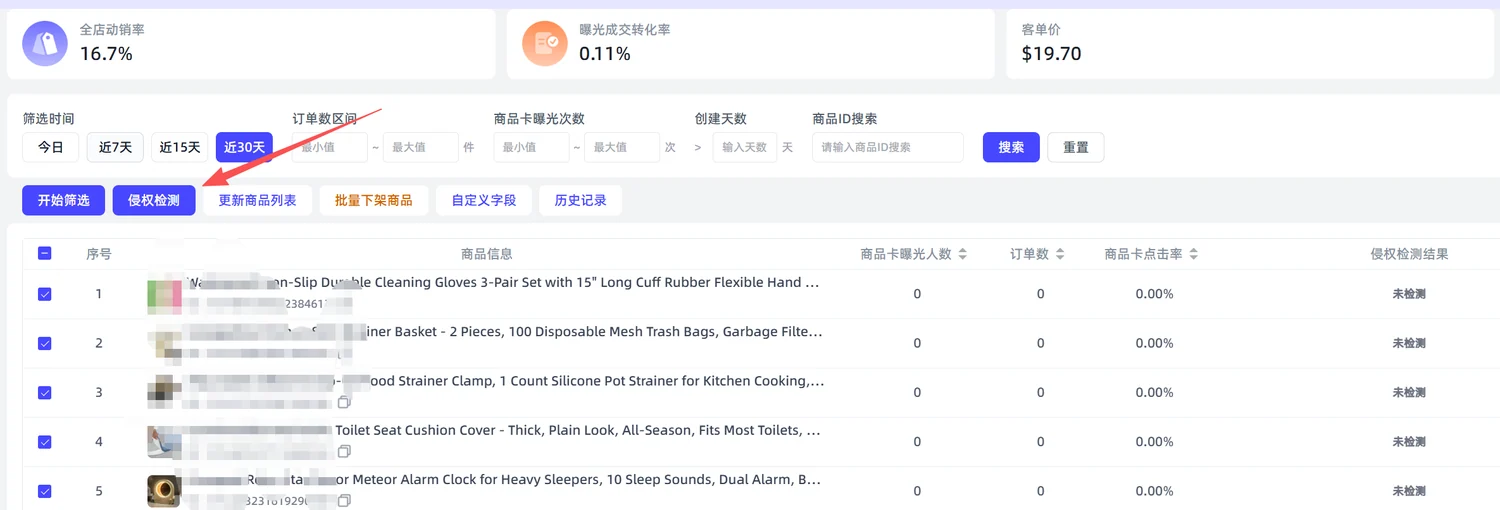Click the Toilet Seat Cushion Cover title
The width and height of the screenshot is (1500, 510).
pyautogui.click(x=504, y=430)
